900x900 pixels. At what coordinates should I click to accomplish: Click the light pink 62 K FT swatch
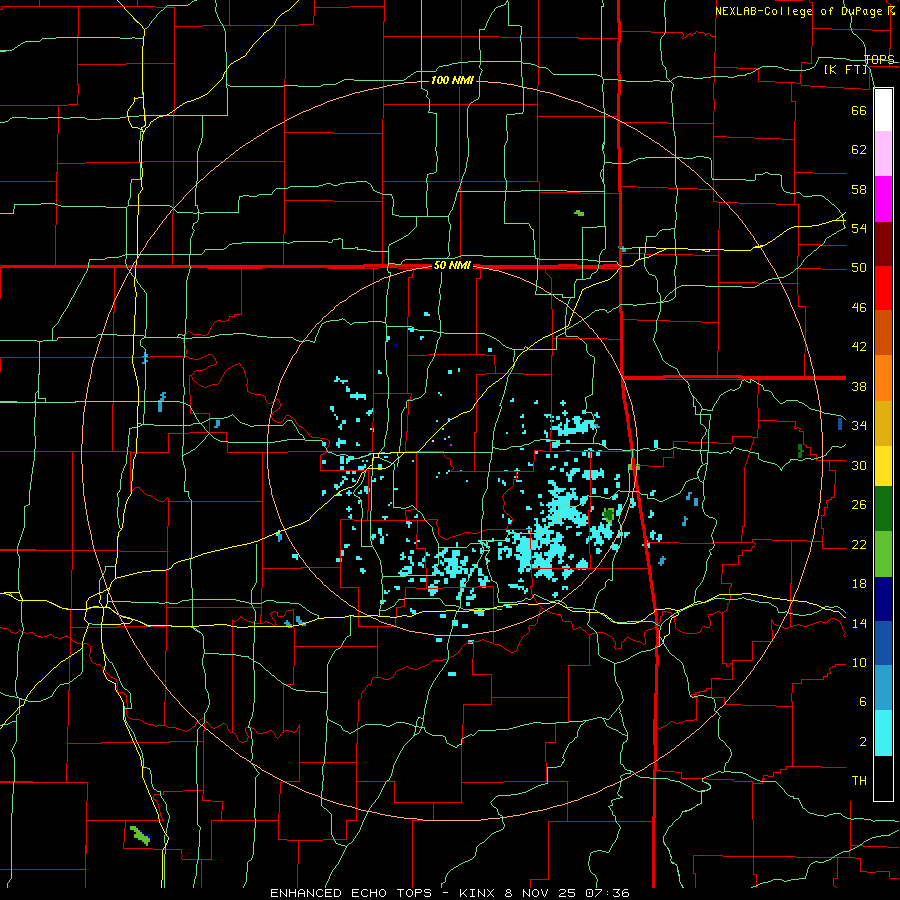883,154
